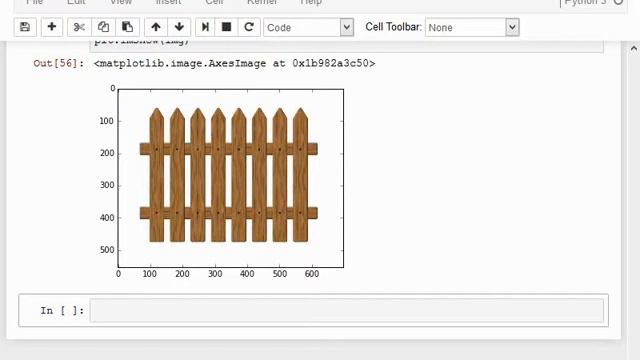Click the kernel idle indicator circle
640x360 pixels.
[x=618, y=1]
